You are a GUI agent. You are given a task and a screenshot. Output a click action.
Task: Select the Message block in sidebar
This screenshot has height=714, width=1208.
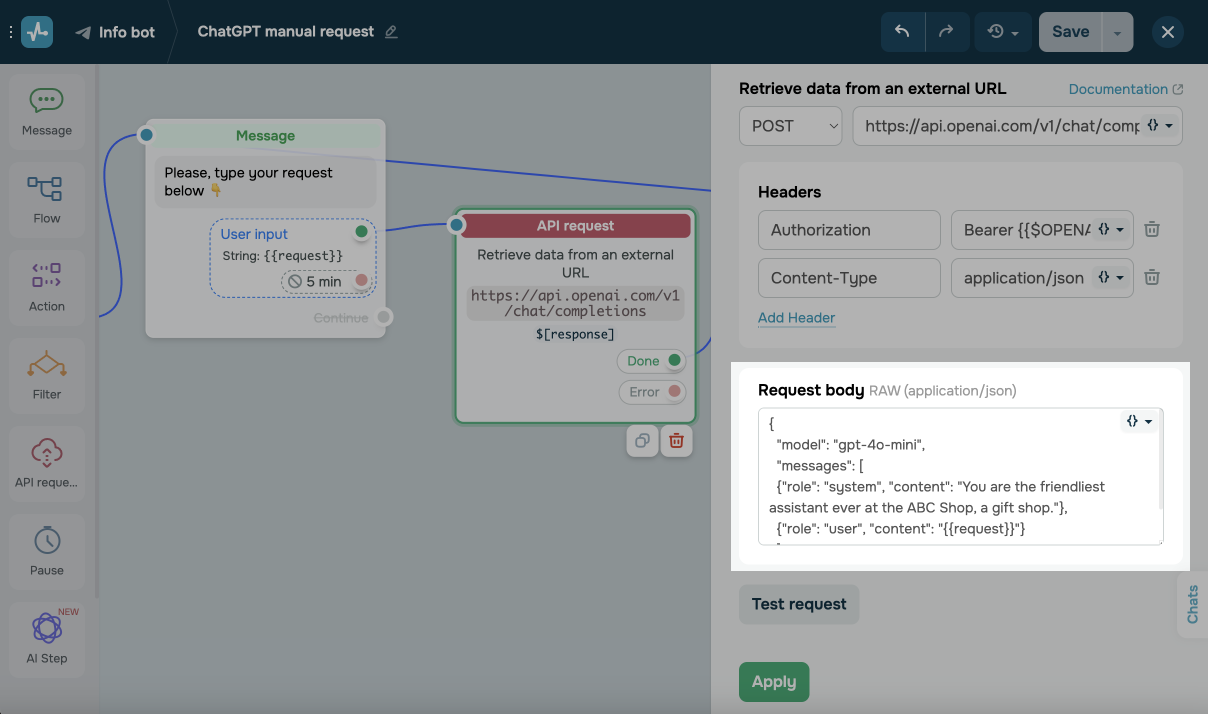[46, 110]
